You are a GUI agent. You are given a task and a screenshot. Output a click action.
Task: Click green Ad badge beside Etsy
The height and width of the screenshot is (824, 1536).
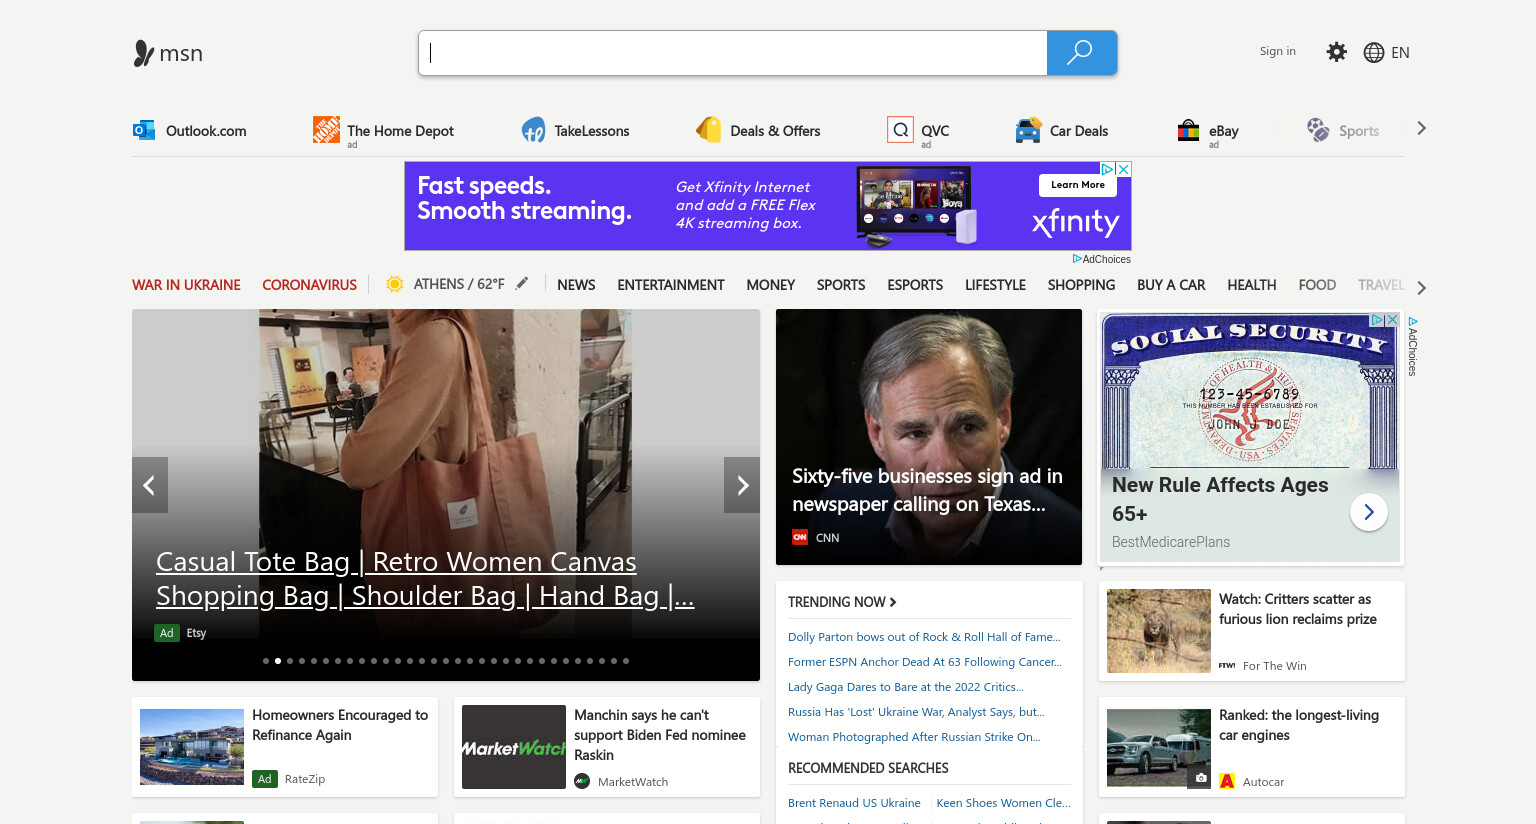pyautogui.click(x=167, y=633)
